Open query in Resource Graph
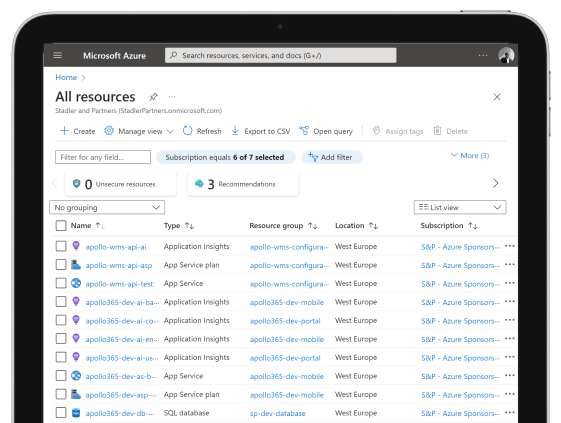 pyautogui.click(x=326, y=131)
